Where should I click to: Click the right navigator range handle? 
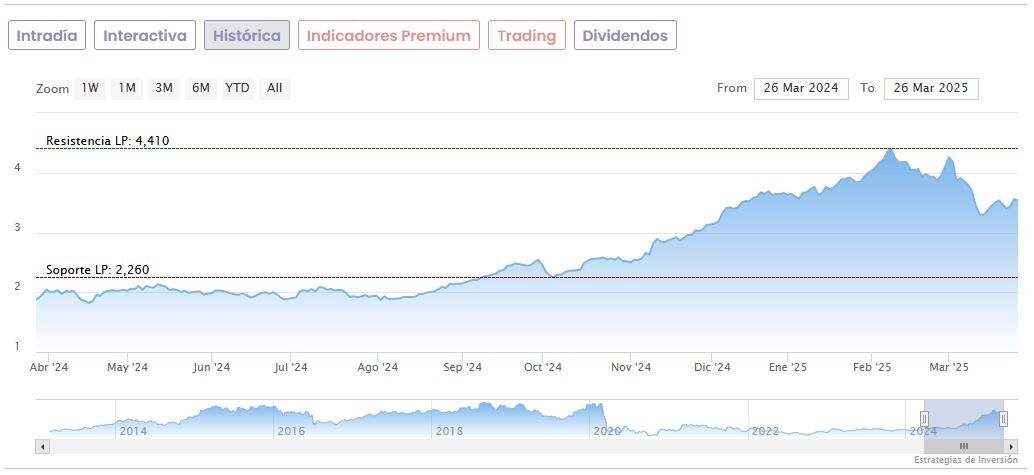click(x=1003, y=419)
